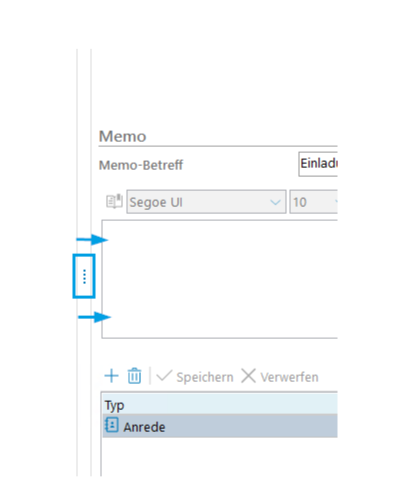Screen dimensions: 412x499
Task: Click the Verwerfen text label
Action: [x=289, y=377]
